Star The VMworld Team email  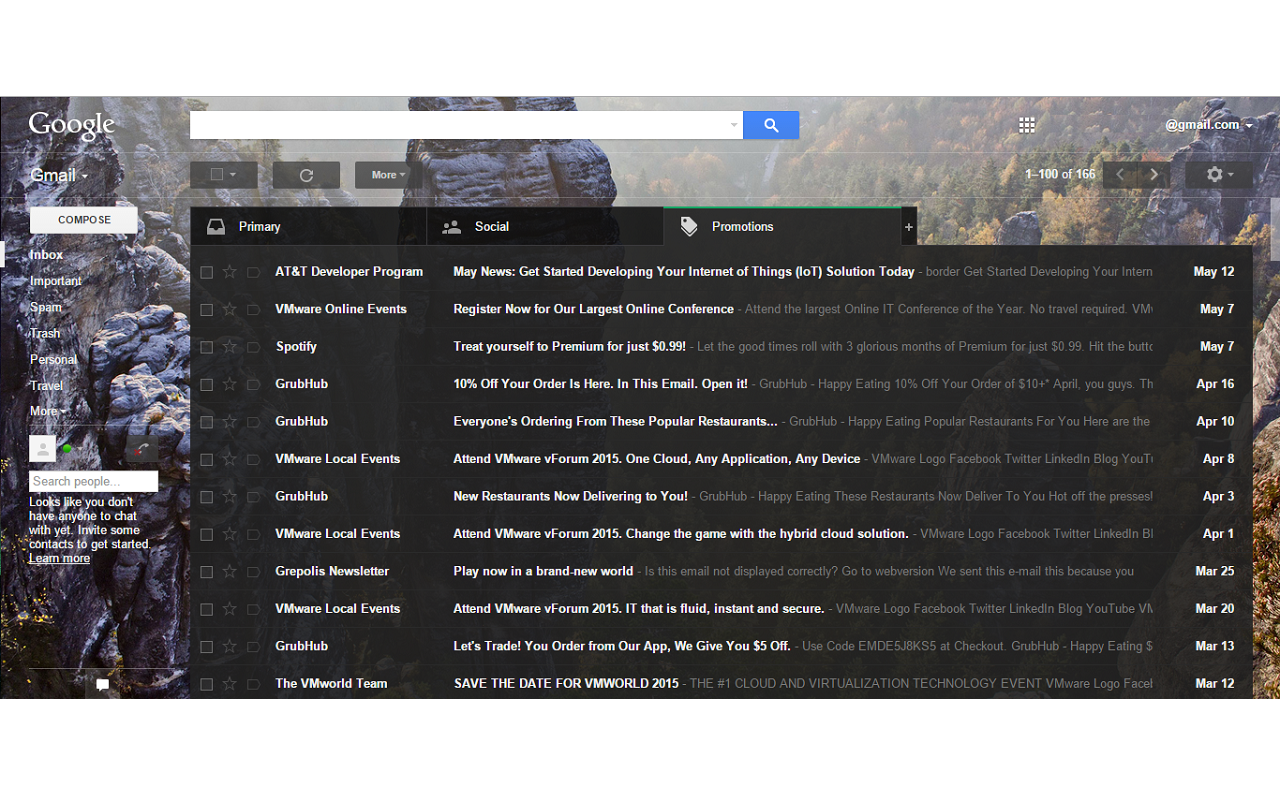[230, 684]
